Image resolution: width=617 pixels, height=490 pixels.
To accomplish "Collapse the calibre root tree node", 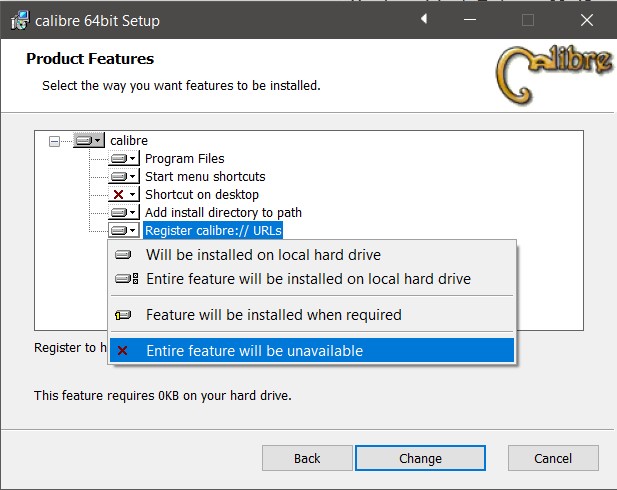I will coord(55,141).
